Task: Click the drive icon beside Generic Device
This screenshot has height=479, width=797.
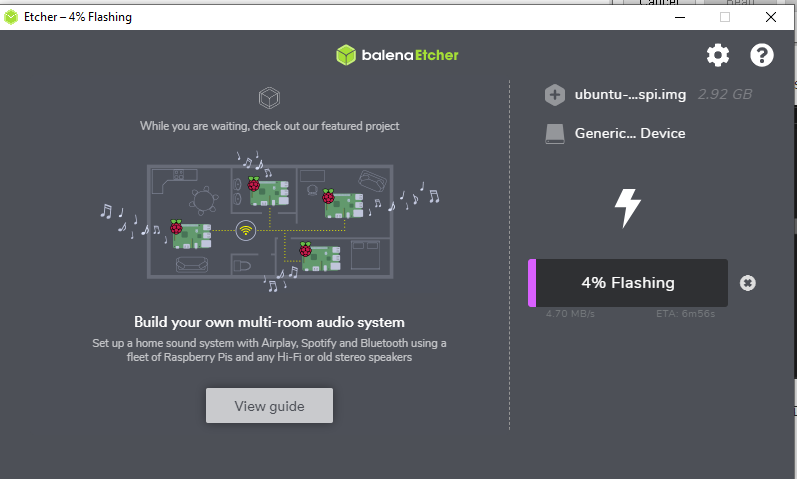Action: point(555,134)
